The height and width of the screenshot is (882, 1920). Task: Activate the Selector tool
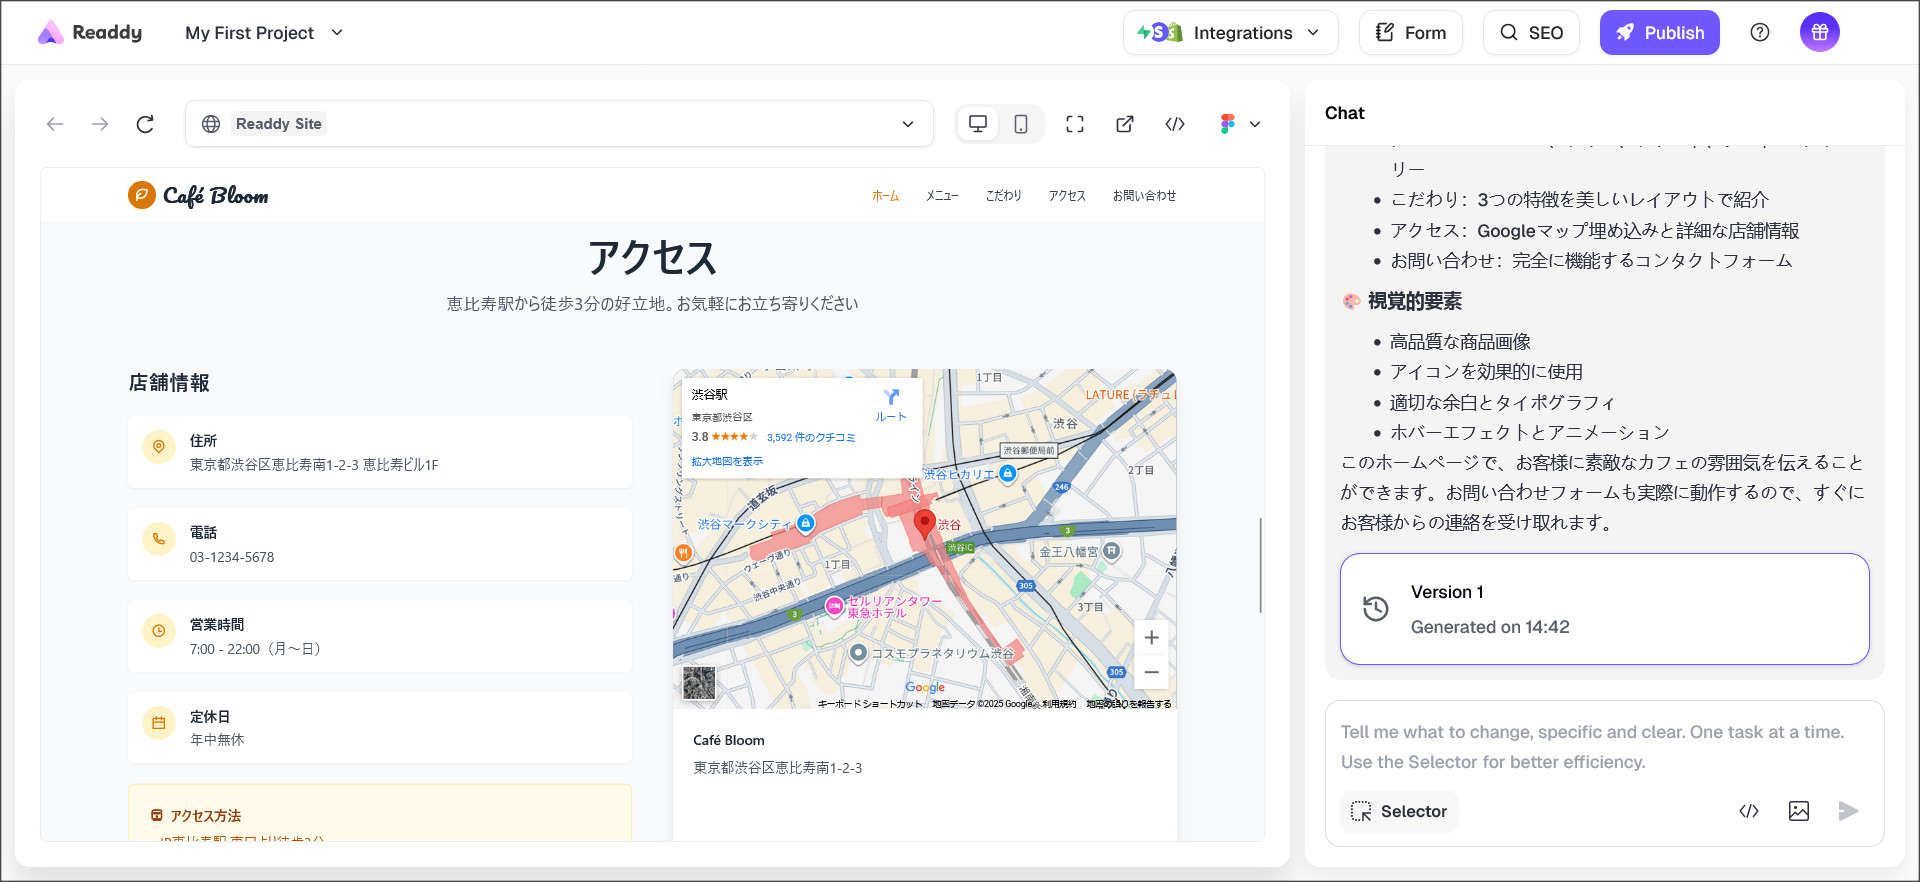[x=1399, y=811]
